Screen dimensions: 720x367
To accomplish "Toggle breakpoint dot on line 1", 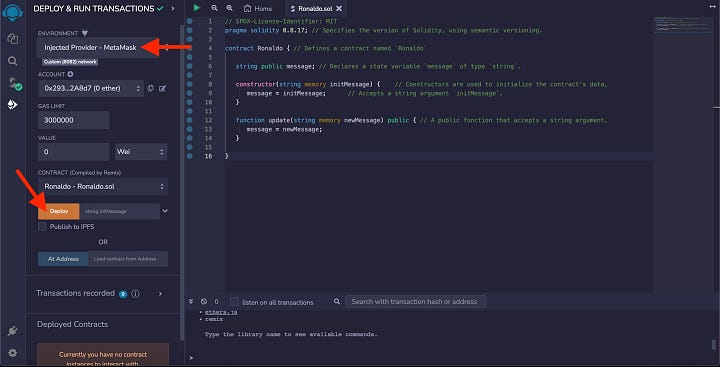I will 189,21.
